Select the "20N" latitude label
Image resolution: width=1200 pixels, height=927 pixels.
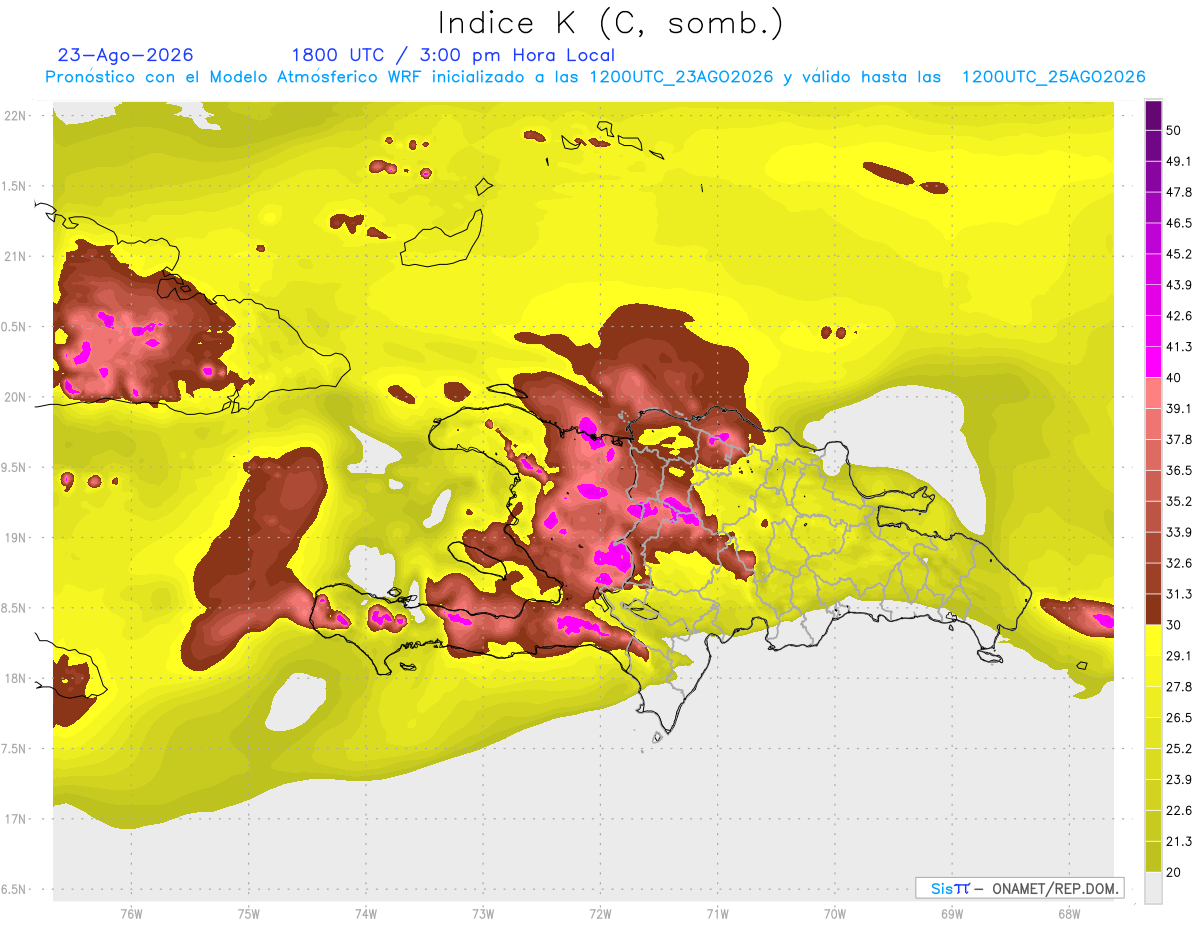coord(15,398)
